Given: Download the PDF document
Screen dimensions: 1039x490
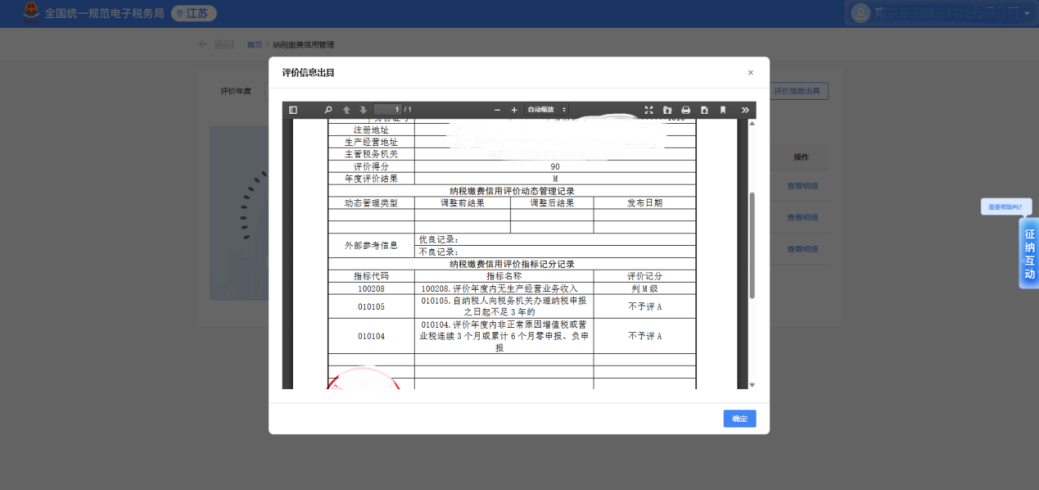Looking at the screenshot, I should [x=704, y=110].
